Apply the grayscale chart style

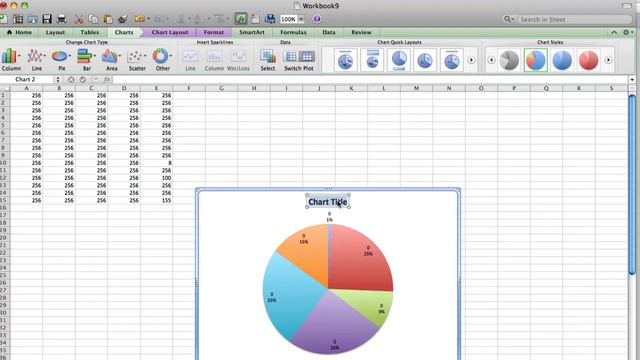pos(509,60)
